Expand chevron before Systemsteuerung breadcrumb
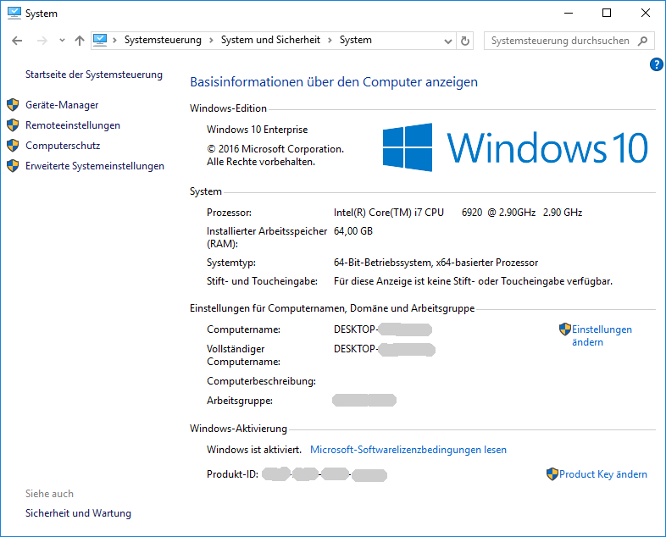Screen dimensions: 666x537 coord(115,40)
